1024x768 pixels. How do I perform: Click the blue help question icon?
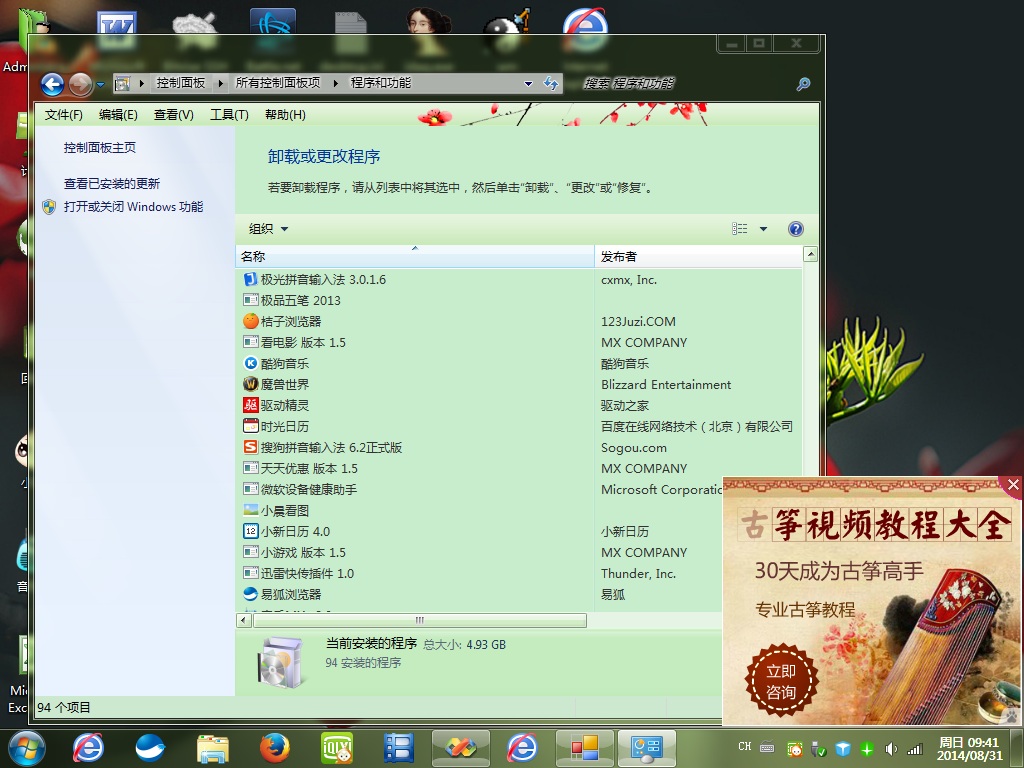[x=795, y=229]
